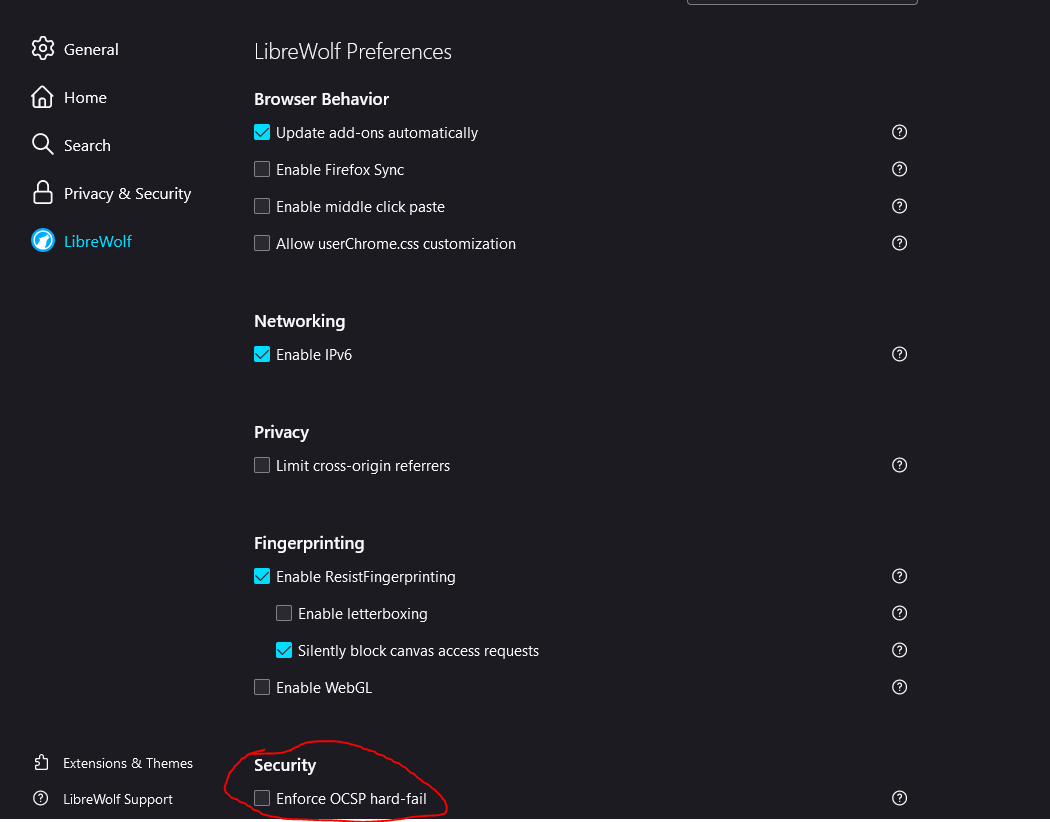The width and height of the screenshot is (1050, 822).
Task: Click Silently block canvas access requests label
Action: point(419,650)
